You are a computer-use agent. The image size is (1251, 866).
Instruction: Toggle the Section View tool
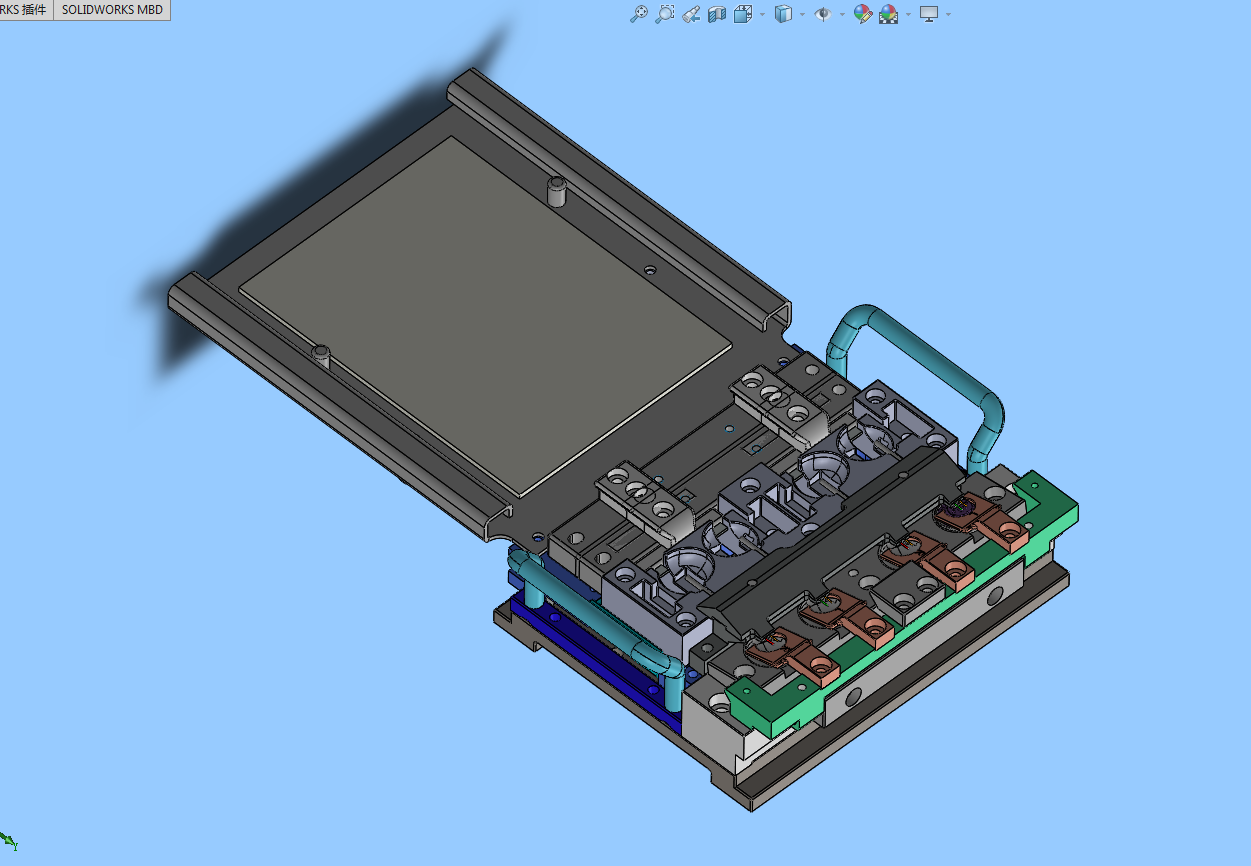716,14
